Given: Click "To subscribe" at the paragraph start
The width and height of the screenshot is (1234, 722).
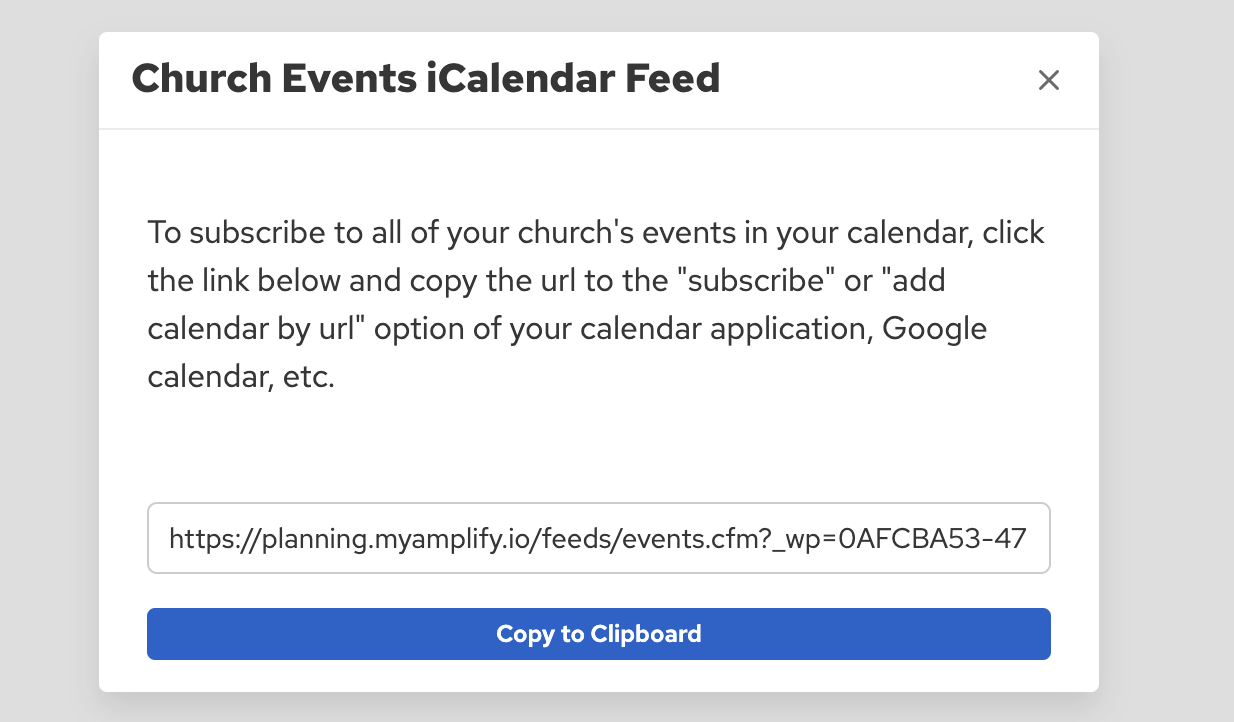Looking at the screenshot, I should pyautogui.click(x=222, y=233).
